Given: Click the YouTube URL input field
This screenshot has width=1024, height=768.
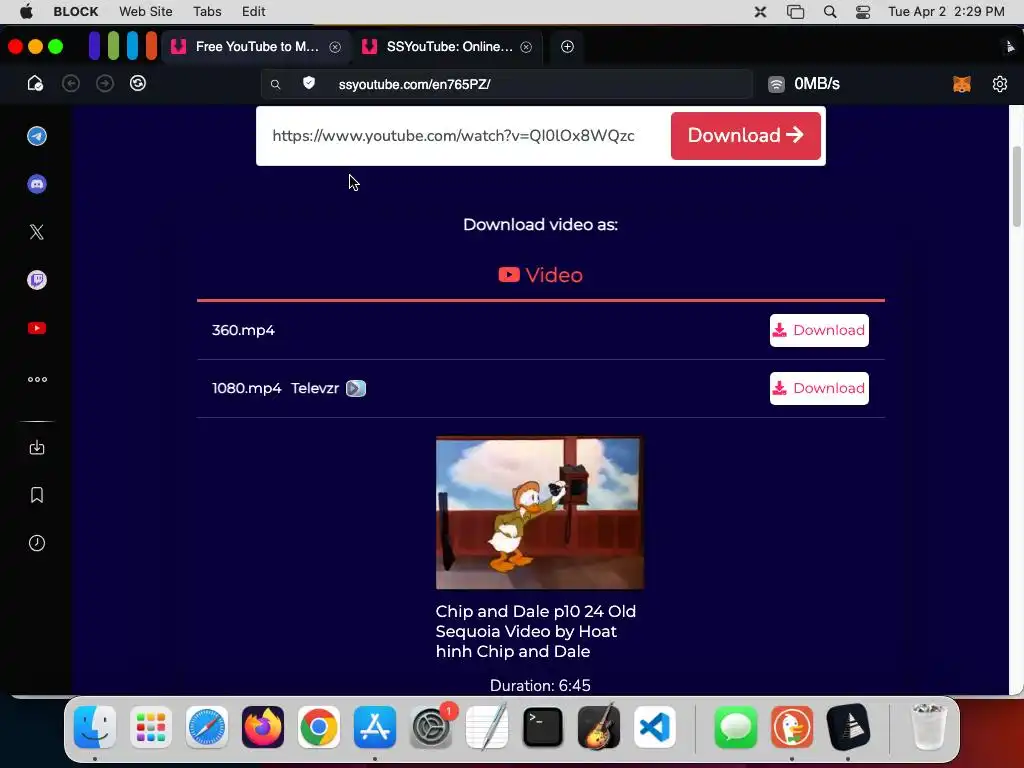Looking at the screenshot, I should coord(462,136).
